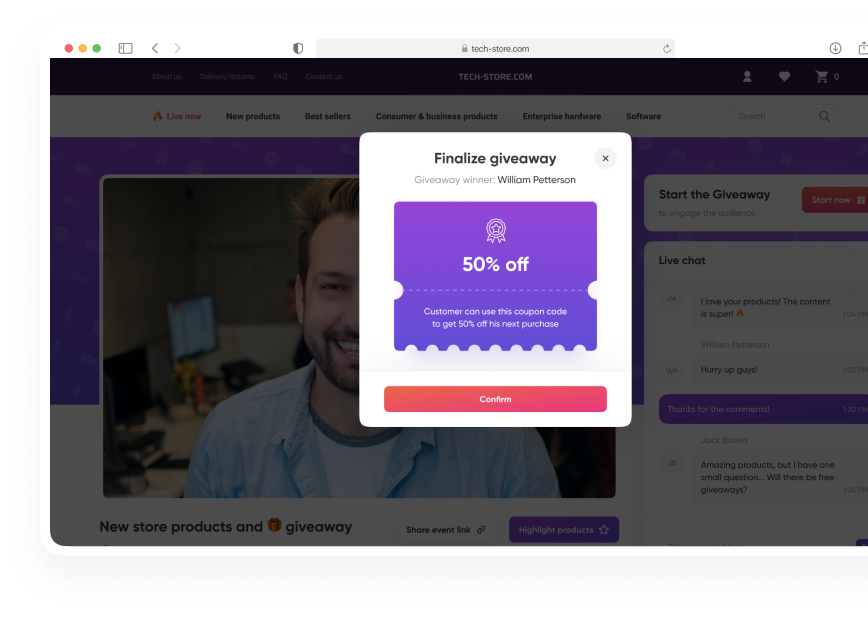The image size is (868, 617).
Task: Click the search magnifier icon
Action: 824,116
